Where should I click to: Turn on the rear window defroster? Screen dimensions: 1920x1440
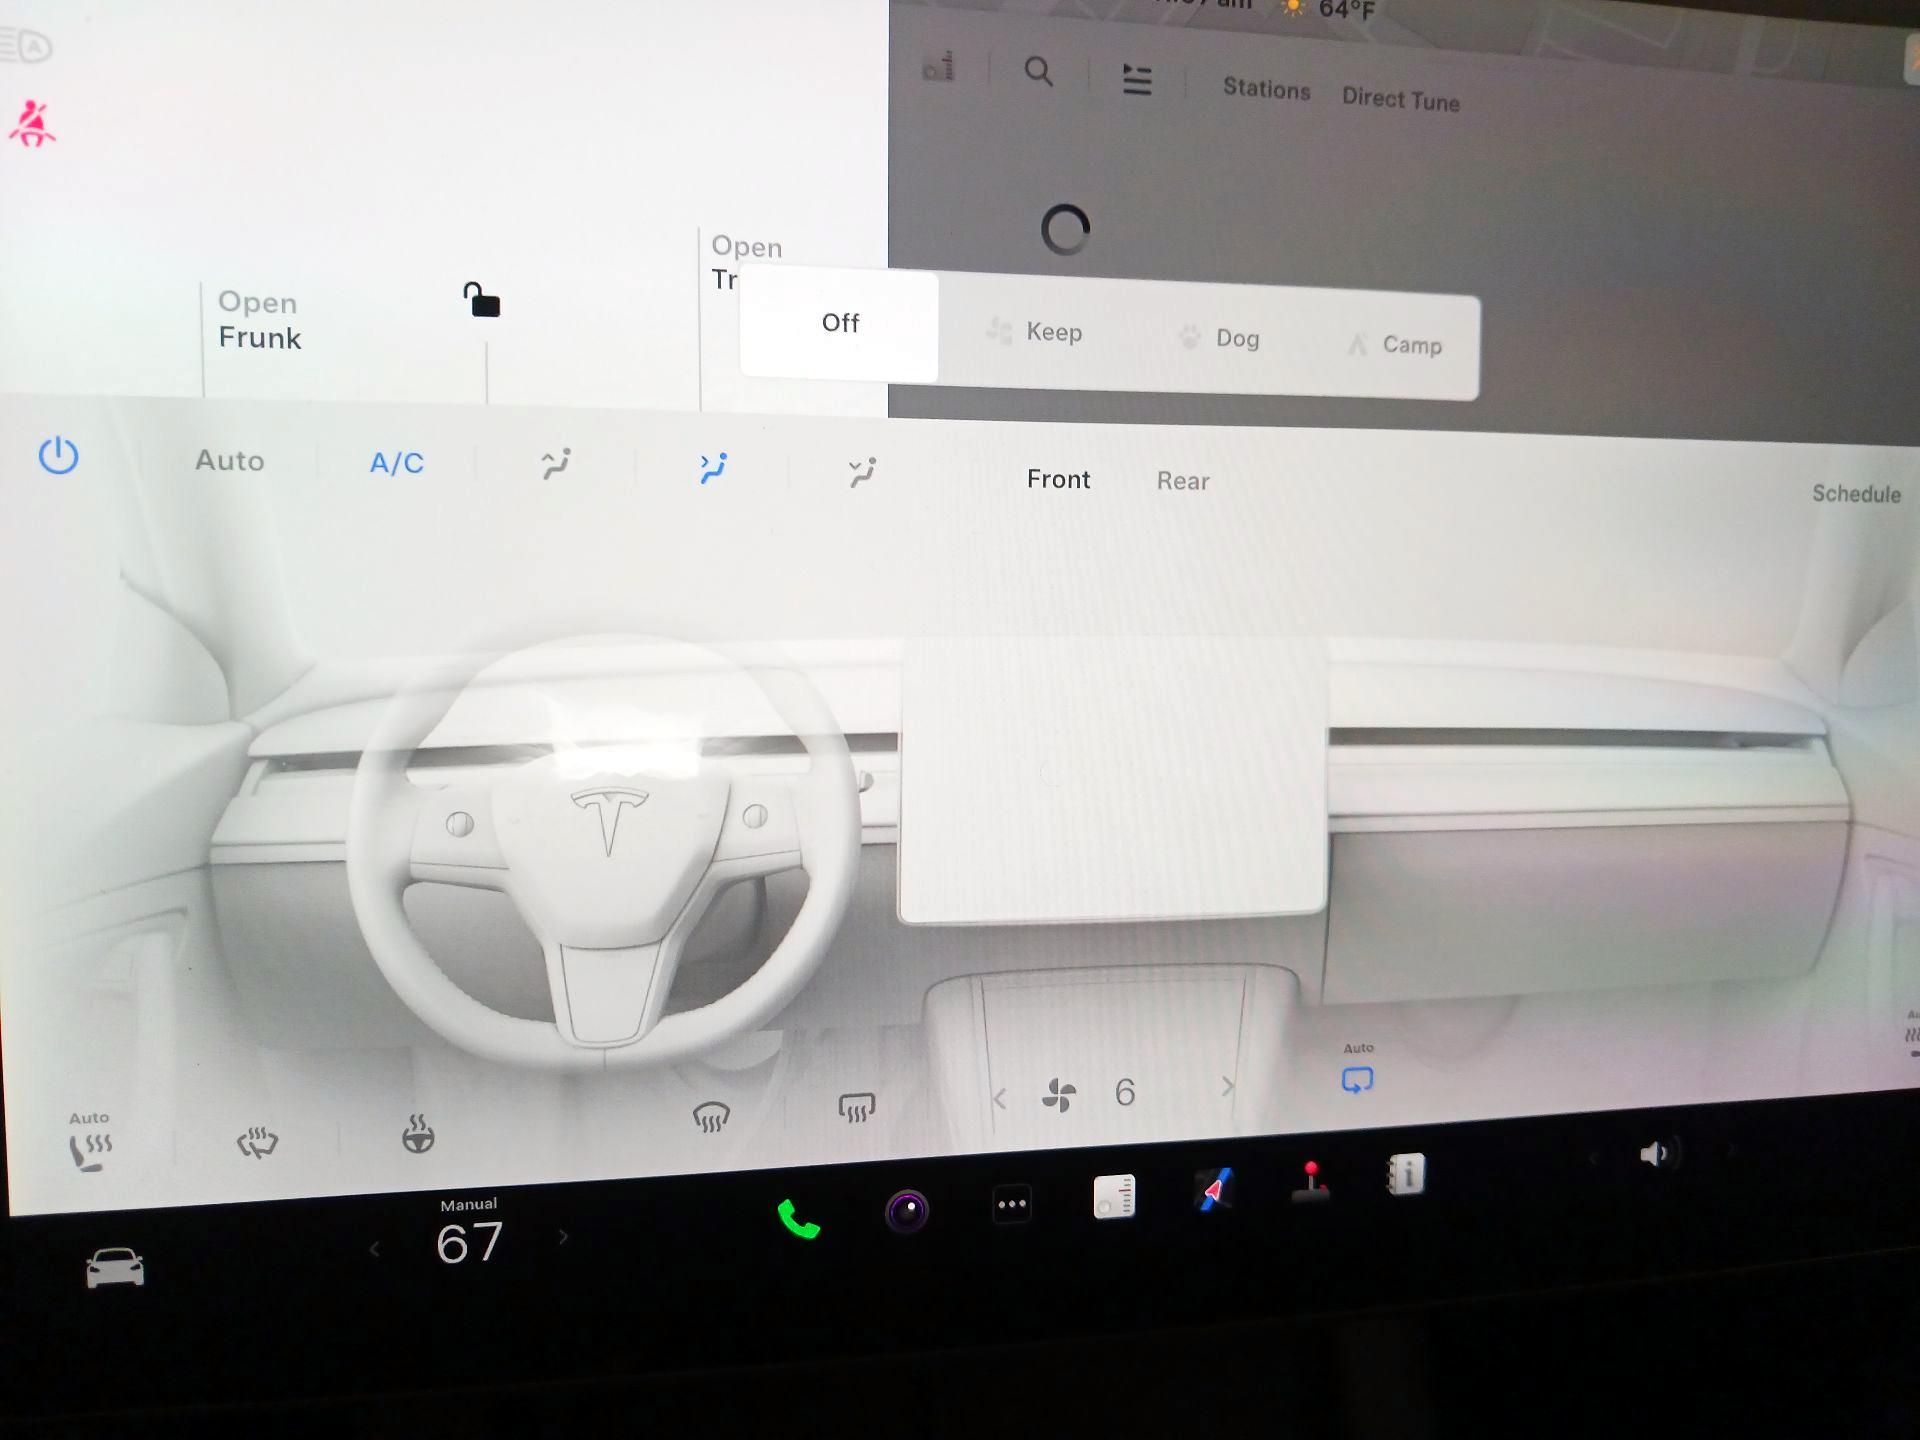(857, 1108)
